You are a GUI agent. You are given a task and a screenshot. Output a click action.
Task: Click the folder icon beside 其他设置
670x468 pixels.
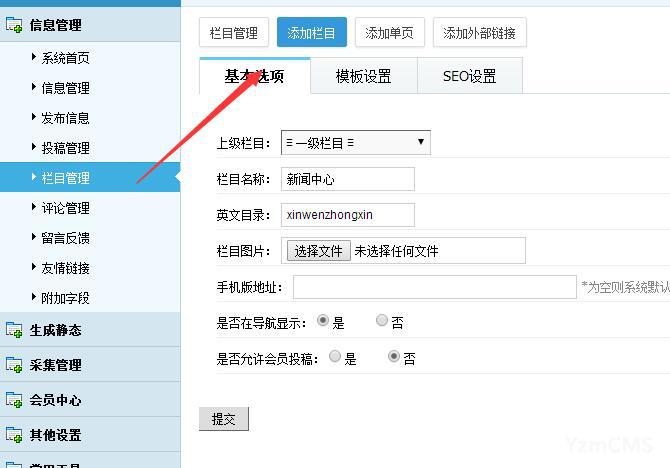(14, 436)
